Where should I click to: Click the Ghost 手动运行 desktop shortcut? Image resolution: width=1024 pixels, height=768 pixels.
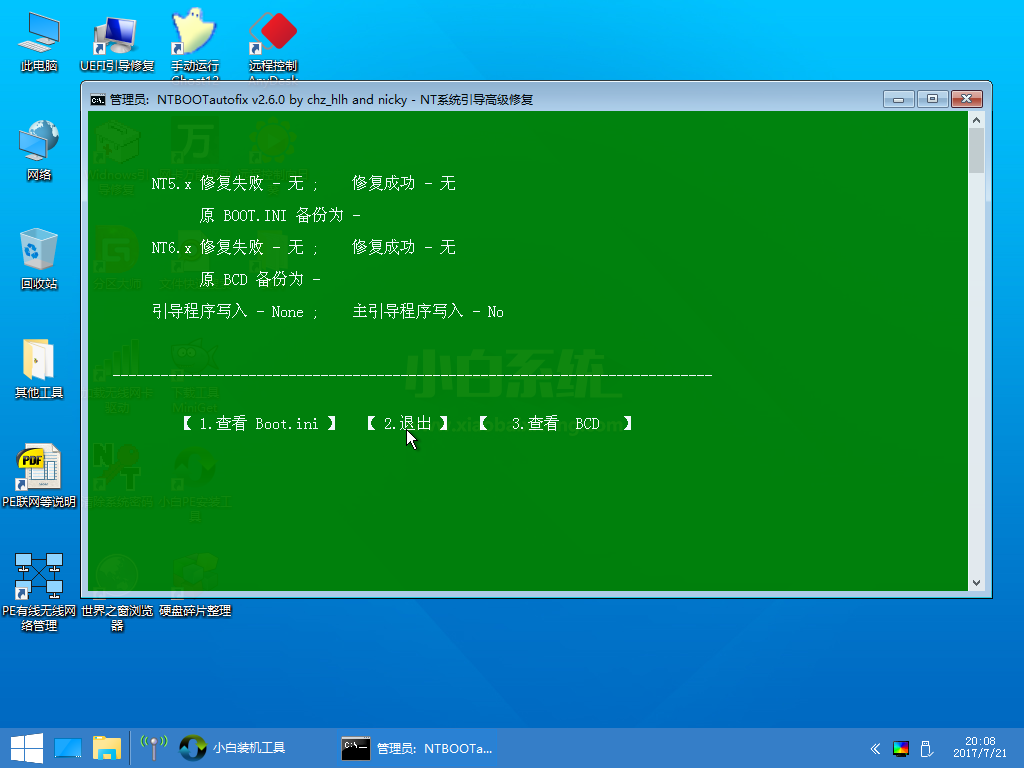(x=194, y=42)
